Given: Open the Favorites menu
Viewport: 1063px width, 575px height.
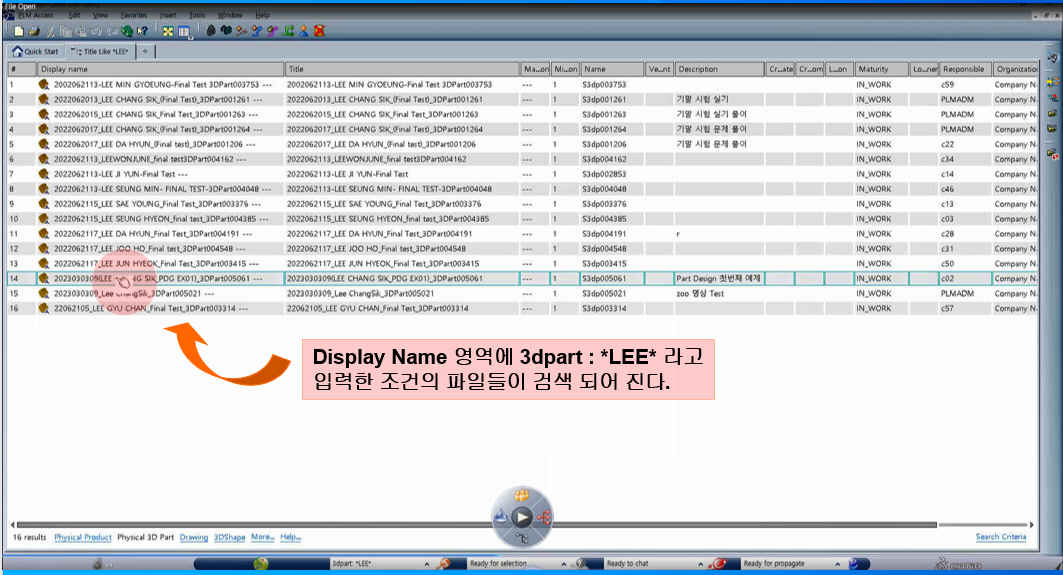Looking at the screenshot, I should [133, 15].
